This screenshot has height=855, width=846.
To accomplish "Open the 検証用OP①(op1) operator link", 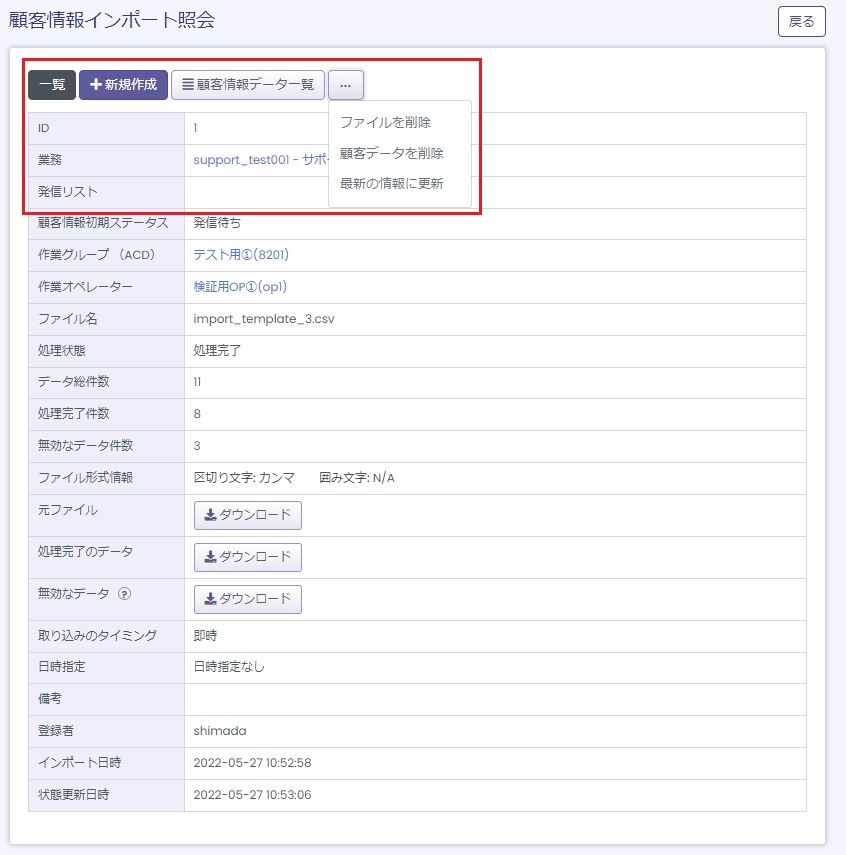I will pos(239,287).
